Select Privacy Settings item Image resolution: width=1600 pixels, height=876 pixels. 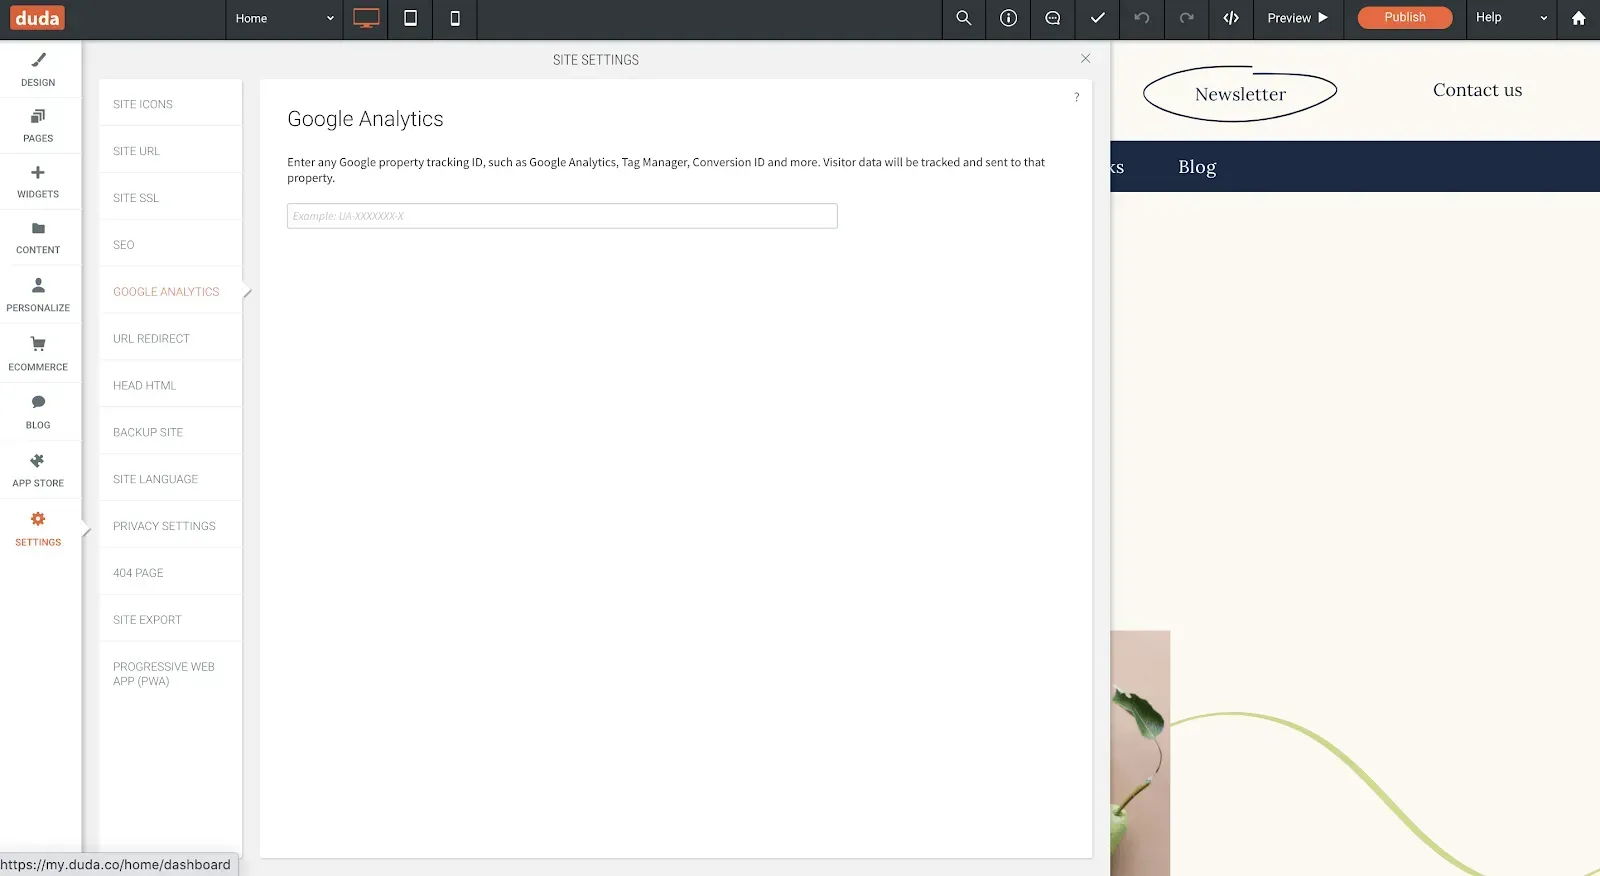point(170,526)
